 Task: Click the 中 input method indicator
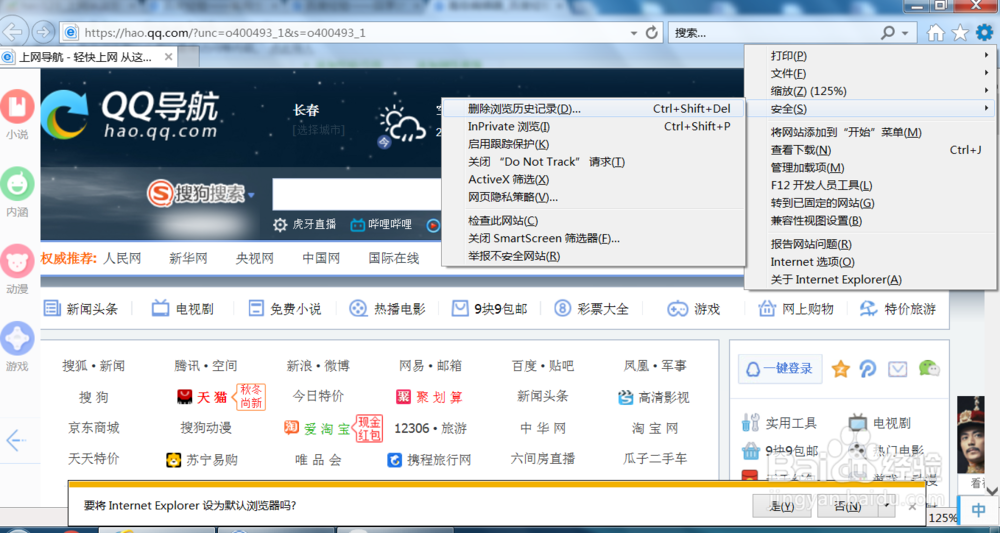point(978,510)
